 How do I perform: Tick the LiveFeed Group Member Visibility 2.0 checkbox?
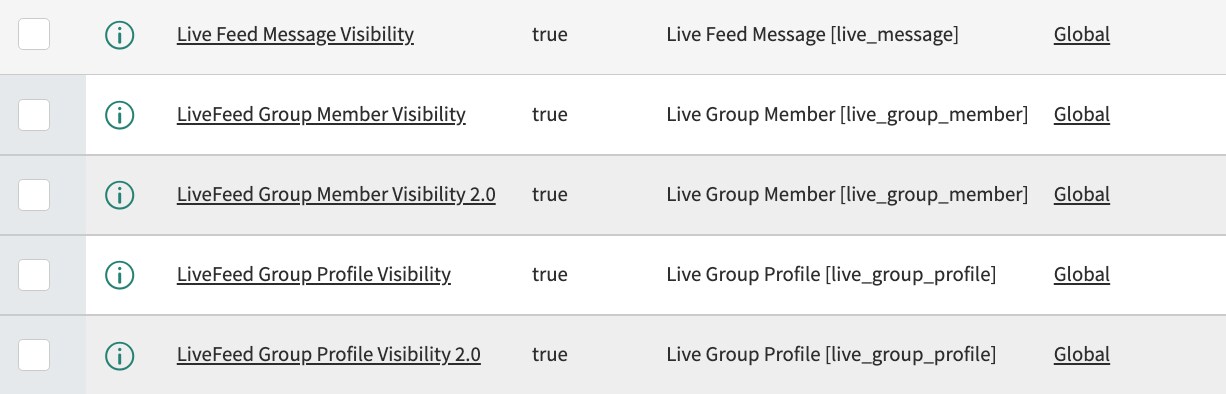[x=34, y=195]
